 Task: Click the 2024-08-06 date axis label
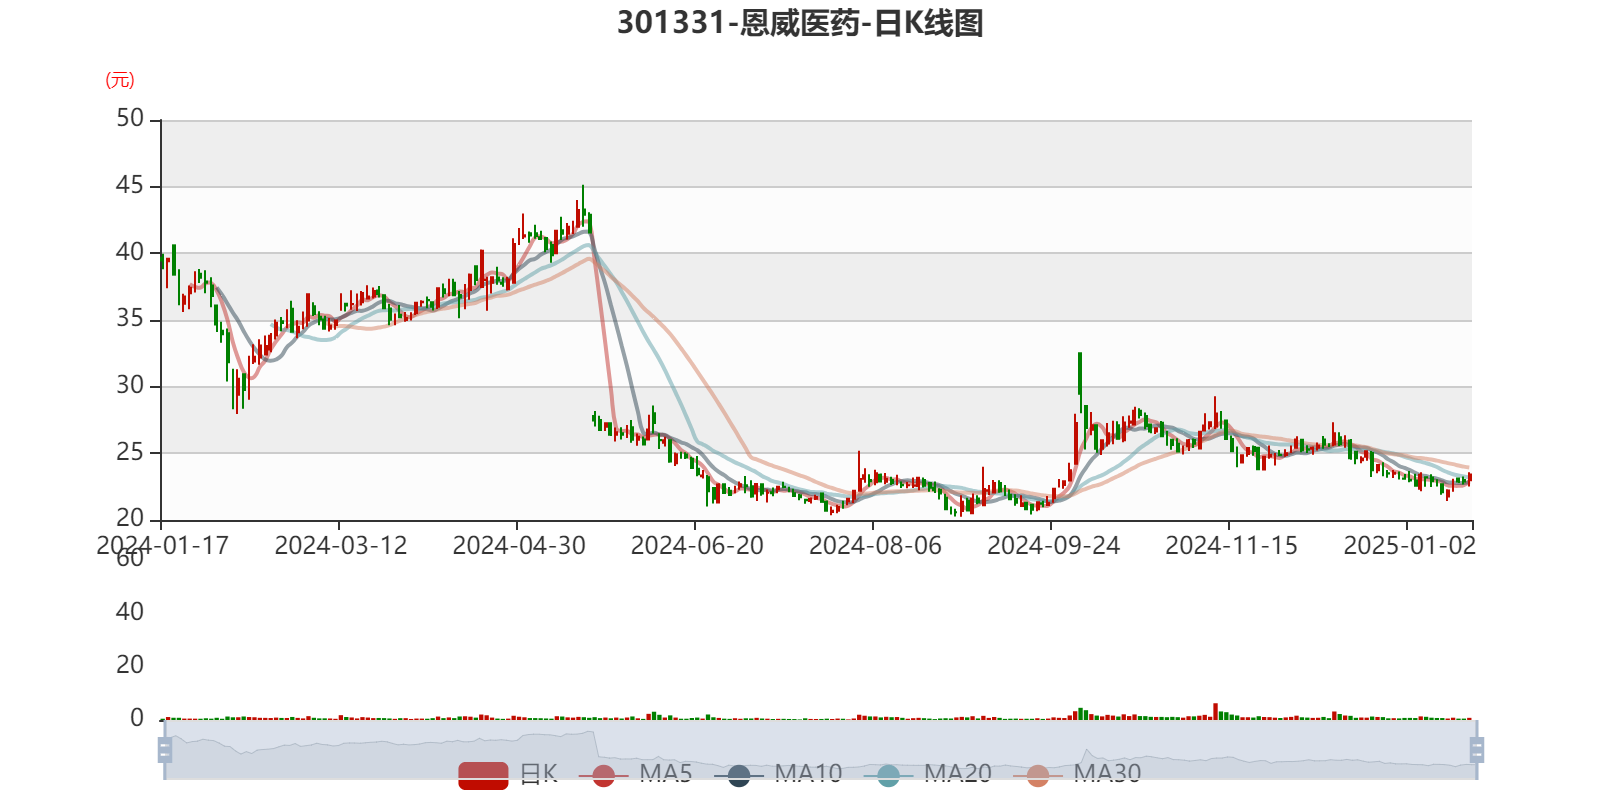click(875, 545)
